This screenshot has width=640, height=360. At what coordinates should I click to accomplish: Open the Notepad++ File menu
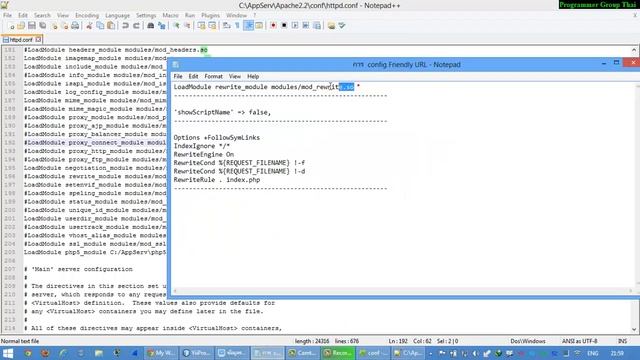tap(7, 16)
